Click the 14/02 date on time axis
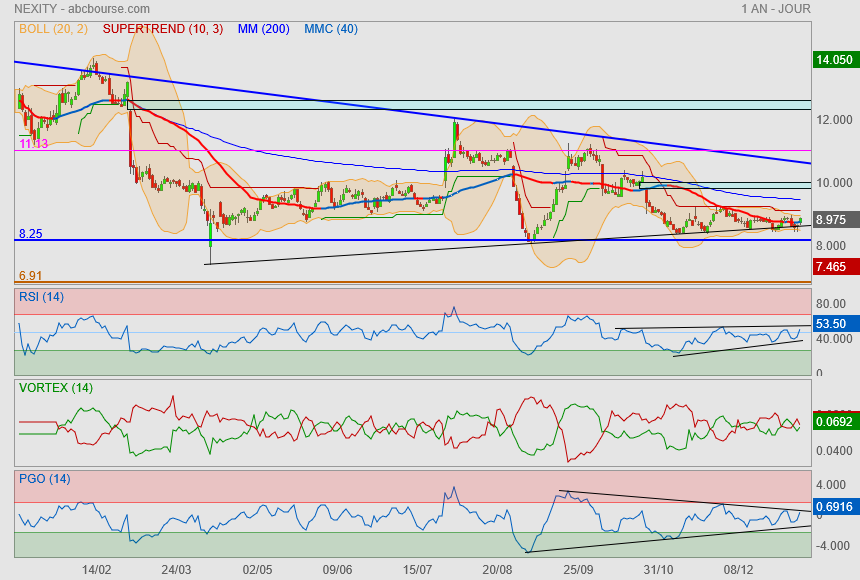 [96, 569]
